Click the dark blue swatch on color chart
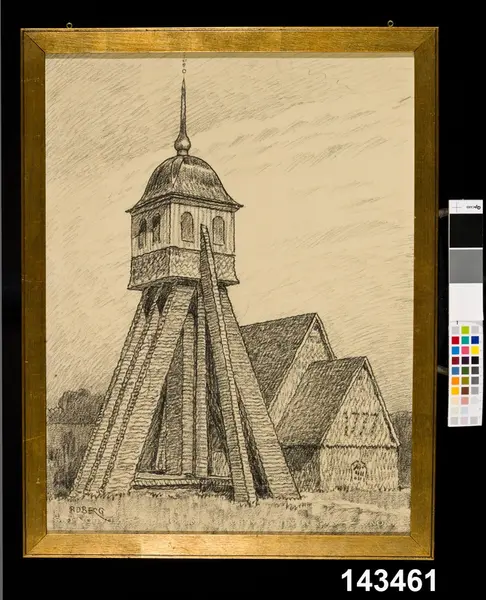Viewport: 486px width, 600px height. (475, 340)
